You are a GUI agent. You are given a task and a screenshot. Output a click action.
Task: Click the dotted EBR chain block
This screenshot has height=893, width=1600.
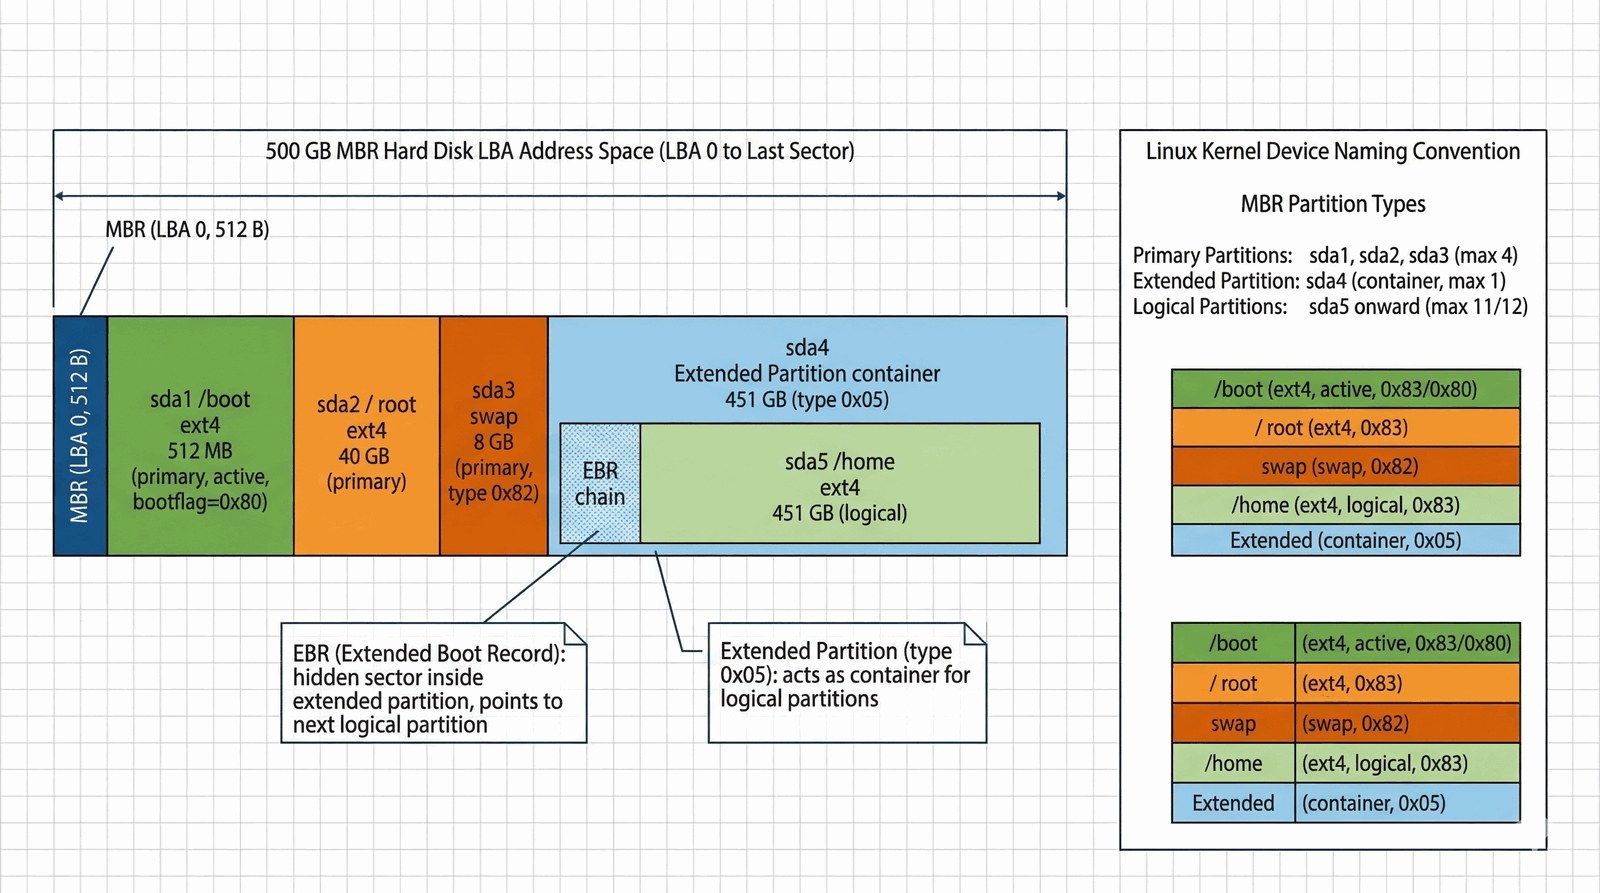[x=600, y=483]
